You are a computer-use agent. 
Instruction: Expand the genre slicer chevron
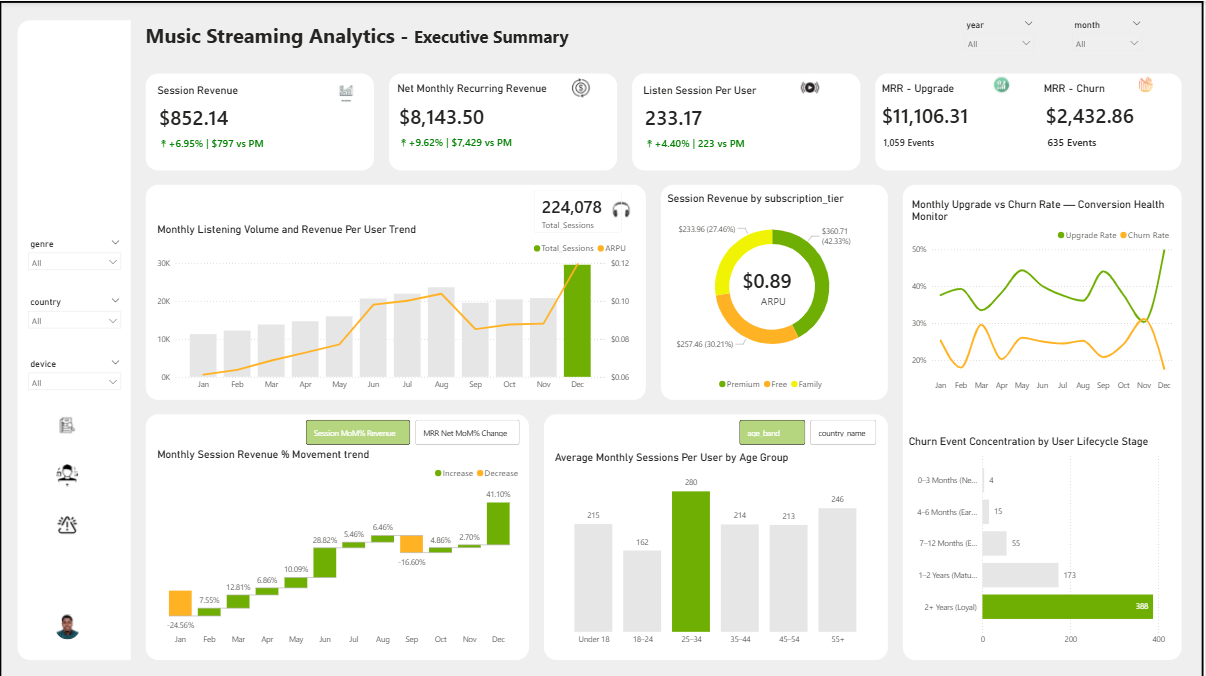115,242
